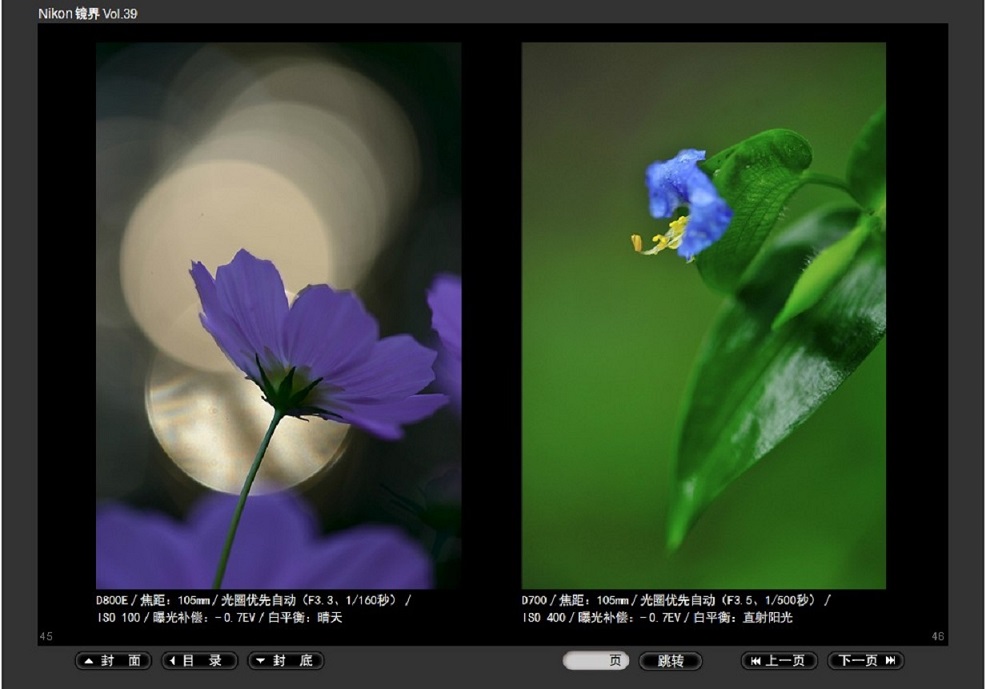
Task: Click the skip-back icon on 上一页 button
Action: pos(755,661)
